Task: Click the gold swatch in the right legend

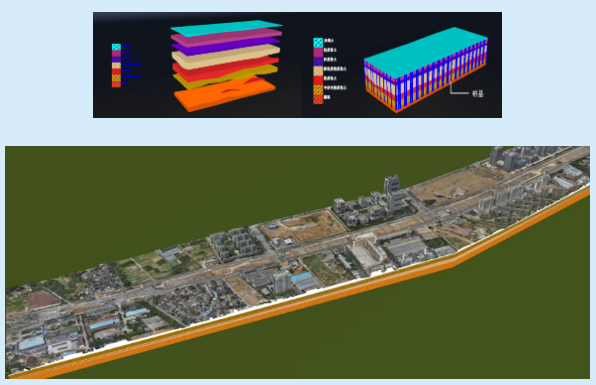Action: click(318, 90)
